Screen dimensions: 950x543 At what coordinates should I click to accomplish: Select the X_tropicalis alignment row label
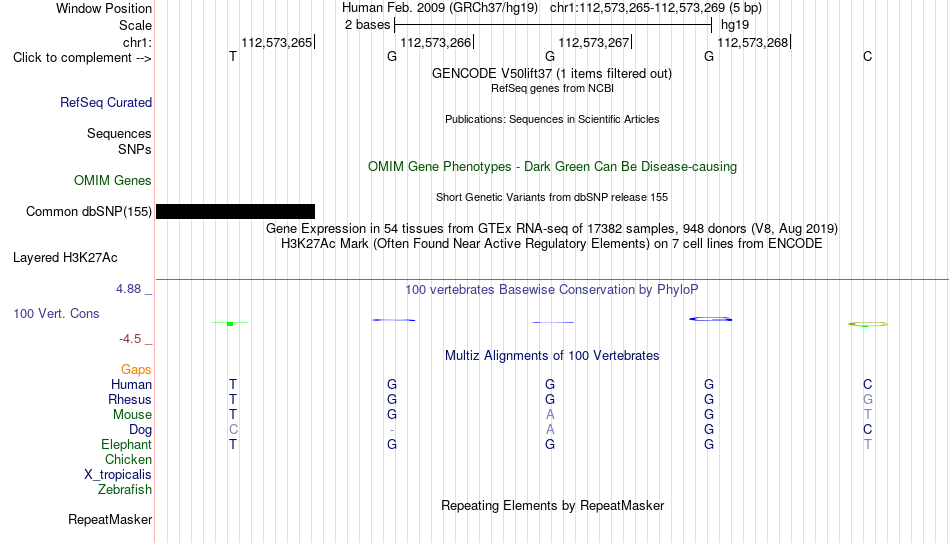pos(118,475)
